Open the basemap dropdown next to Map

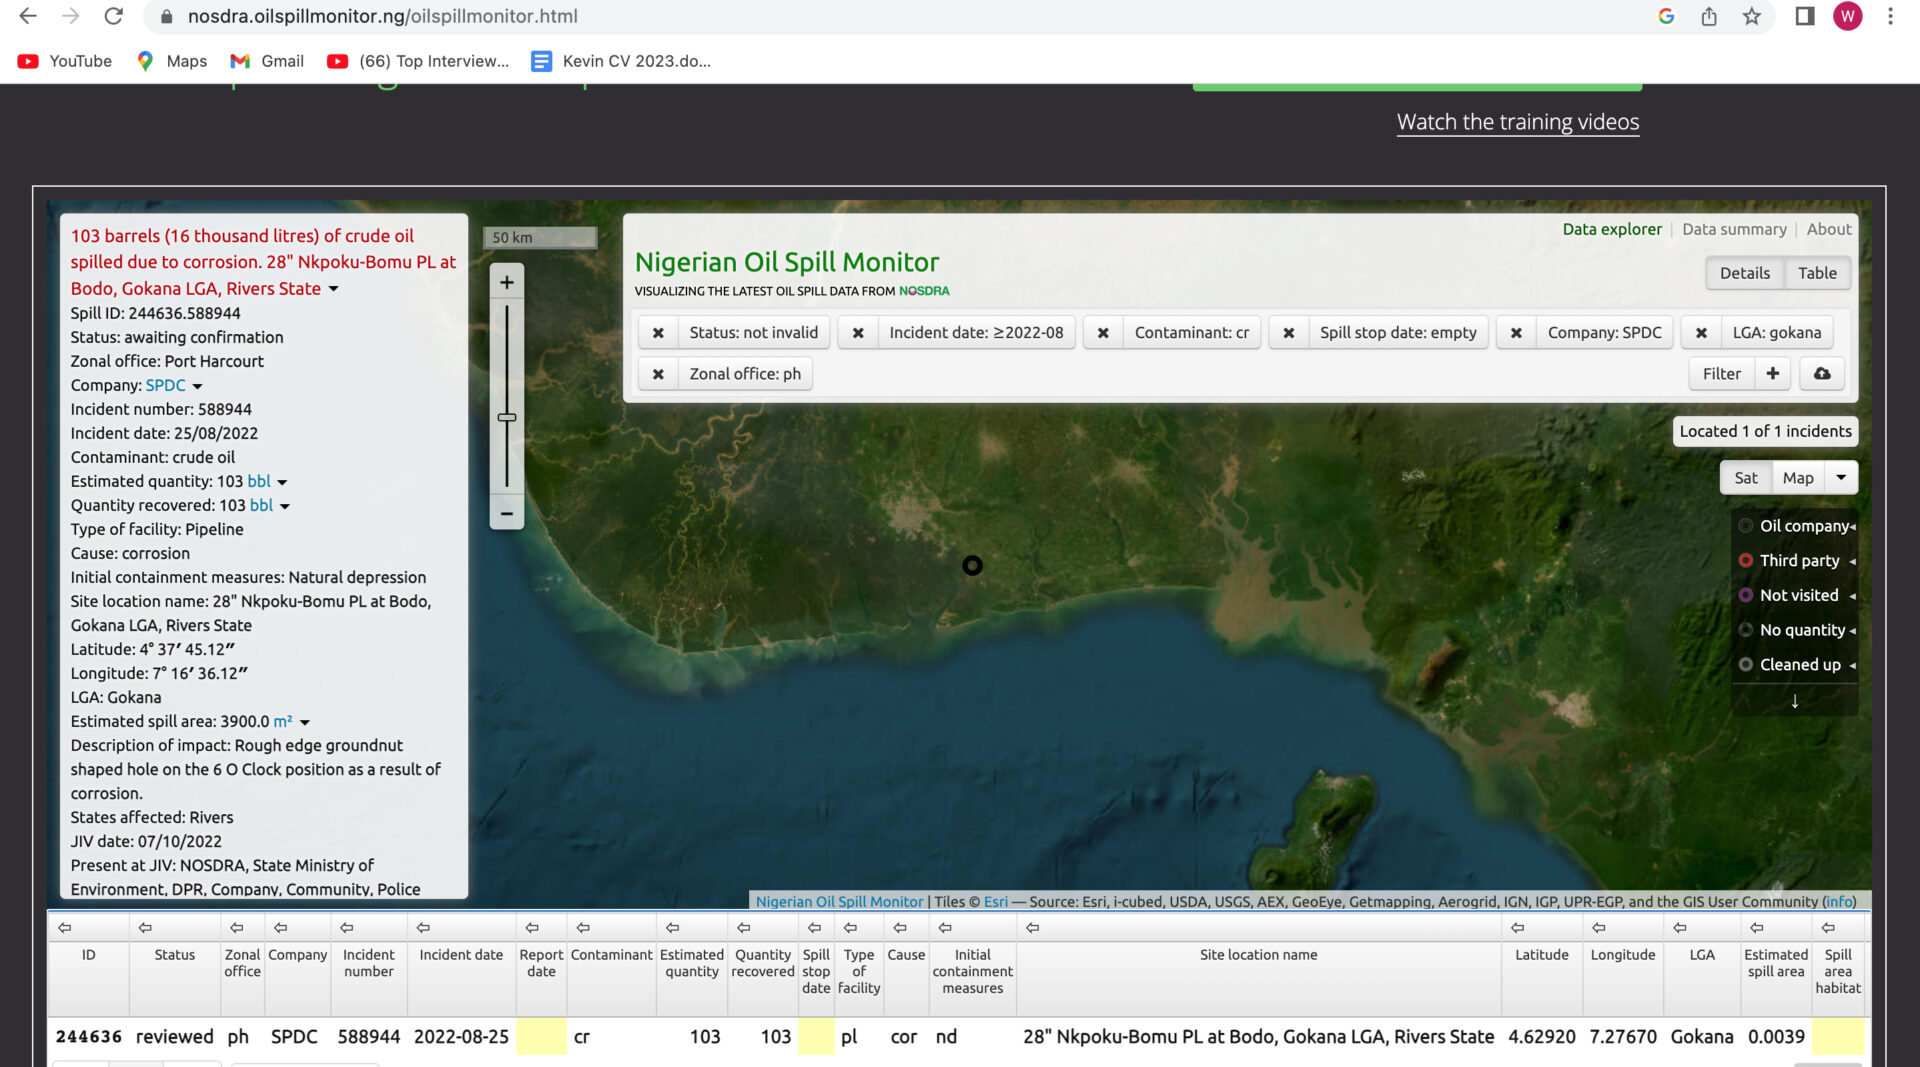coord(1841,478)
